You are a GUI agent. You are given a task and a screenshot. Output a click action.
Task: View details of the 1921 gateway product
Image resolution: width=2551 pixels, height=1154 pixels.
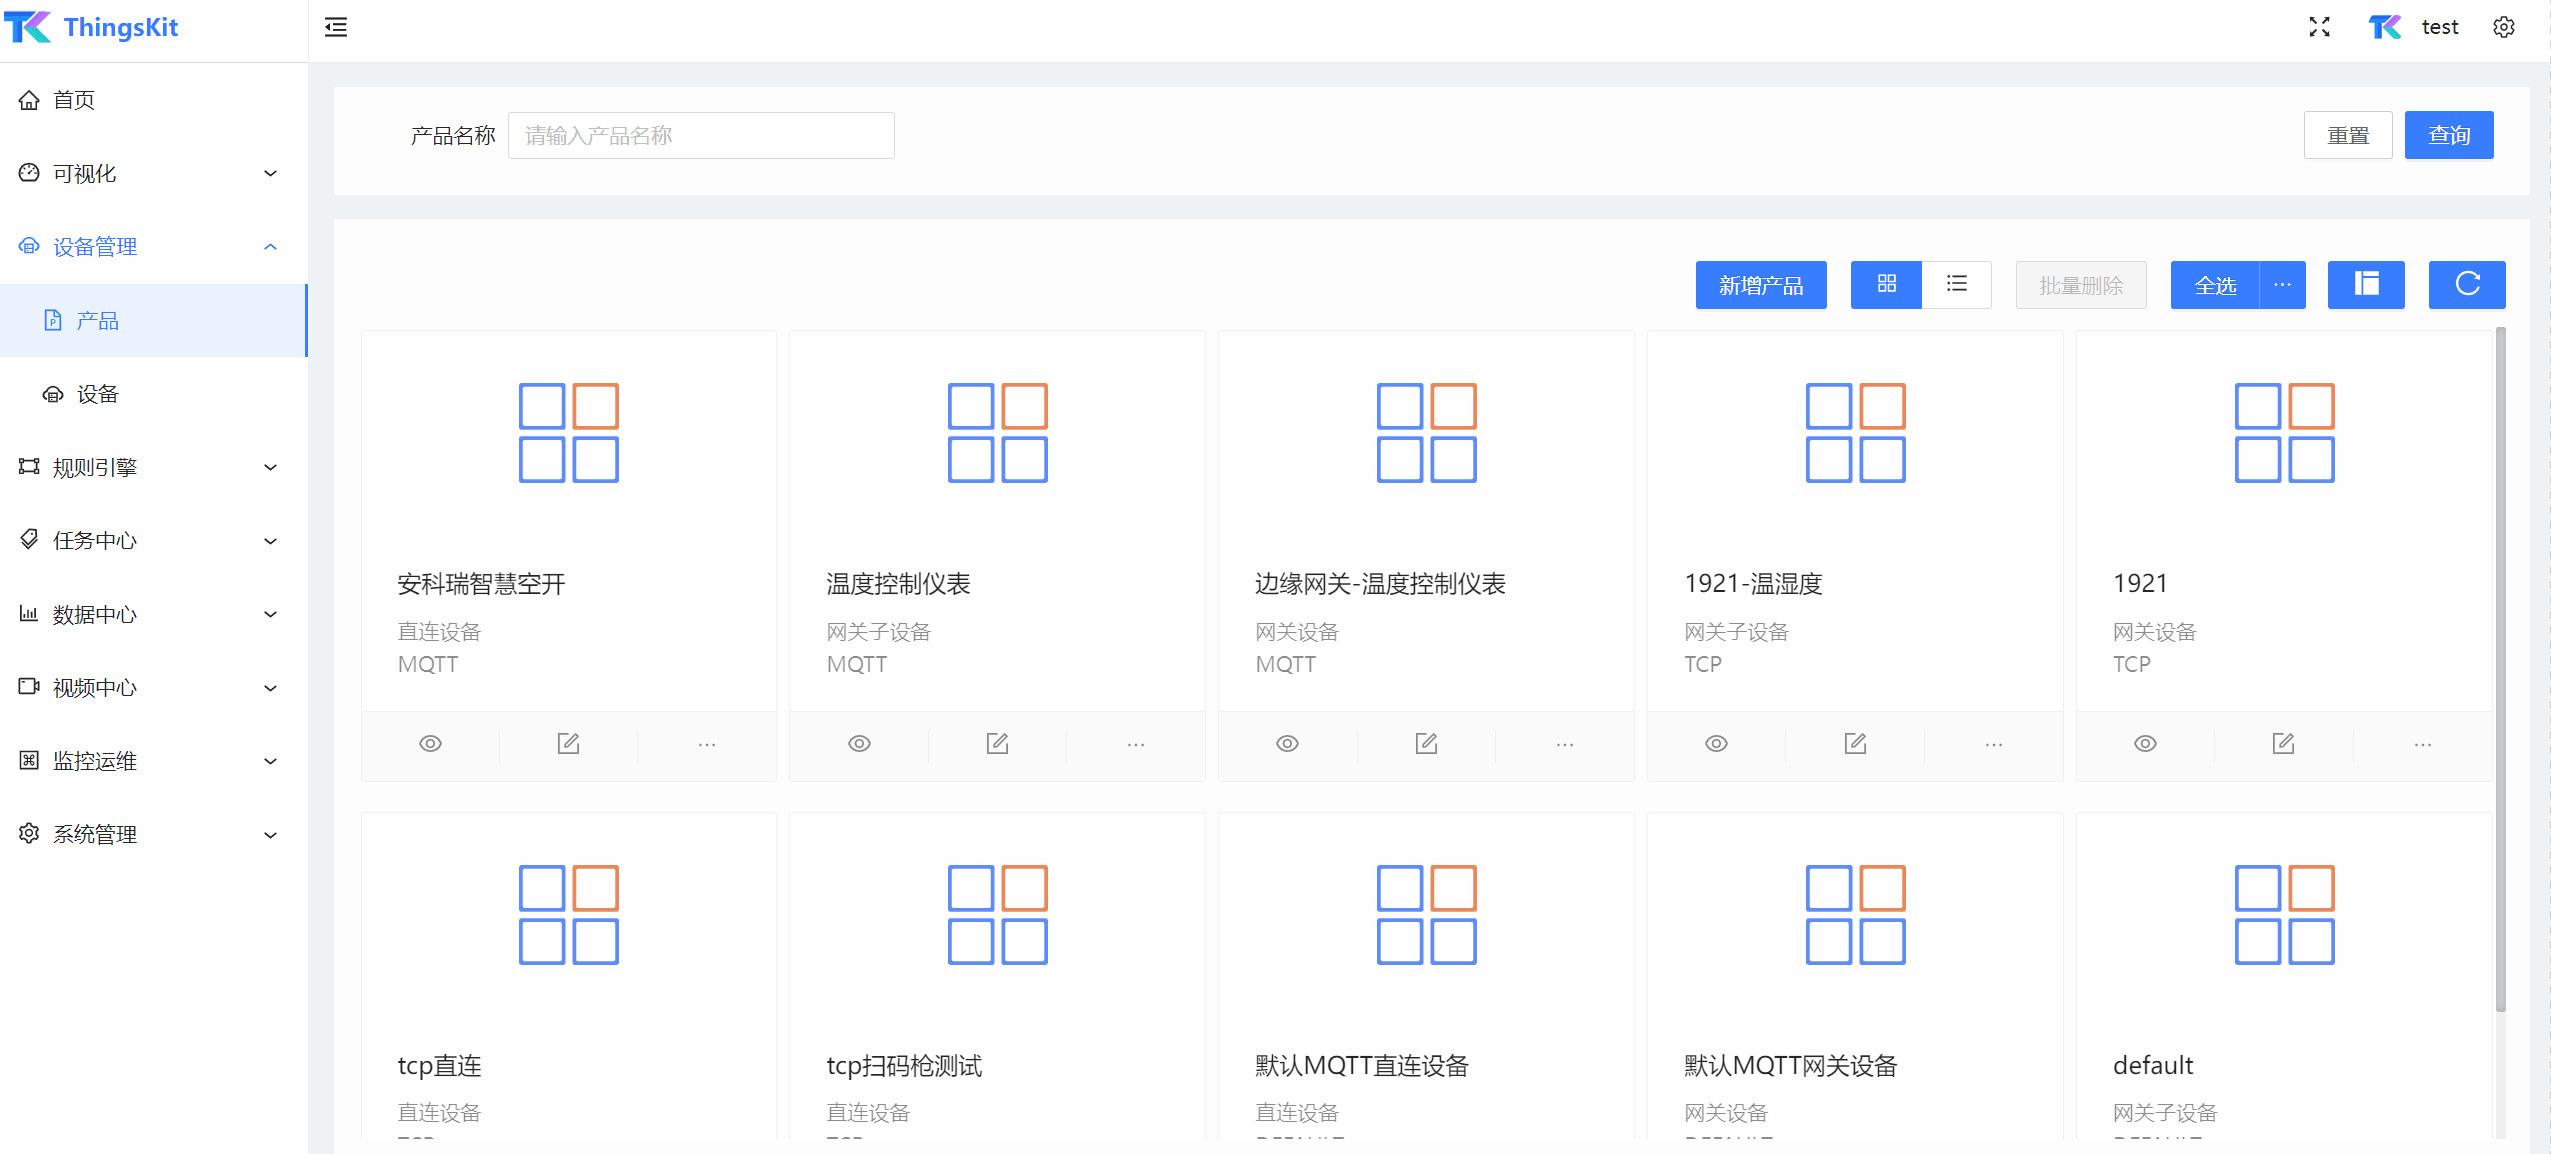2145,744
